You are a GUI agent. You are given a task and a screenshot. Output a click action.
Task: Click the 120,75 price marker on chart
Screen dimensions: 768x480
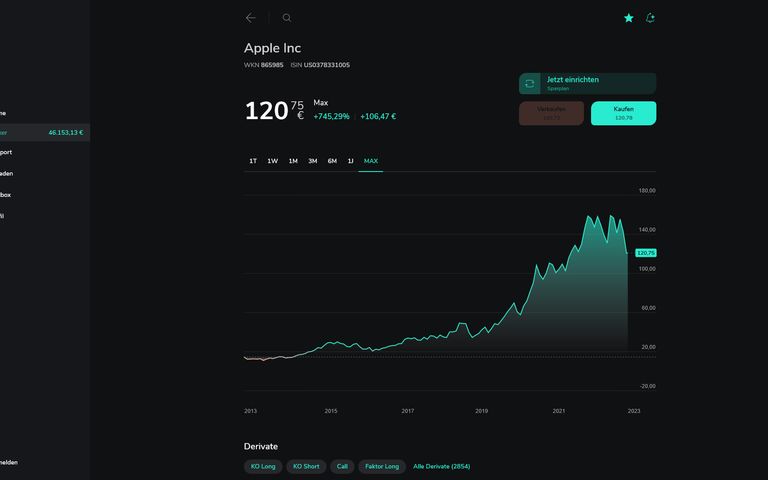[x=646, y=253]
